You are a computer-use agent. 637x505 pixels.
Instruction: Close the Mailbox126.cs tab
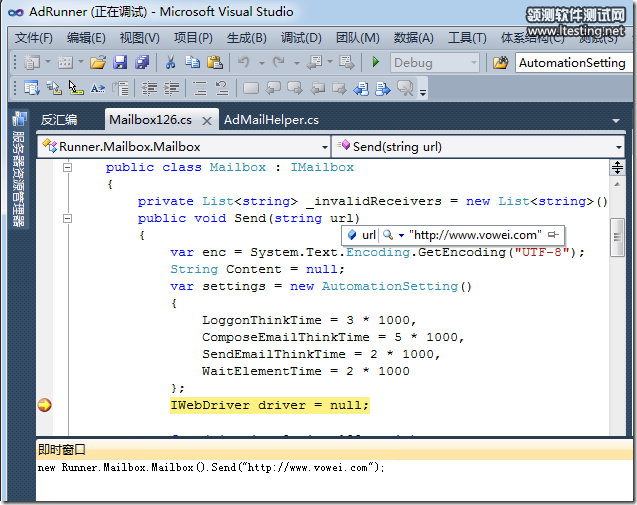pos(207,121)
